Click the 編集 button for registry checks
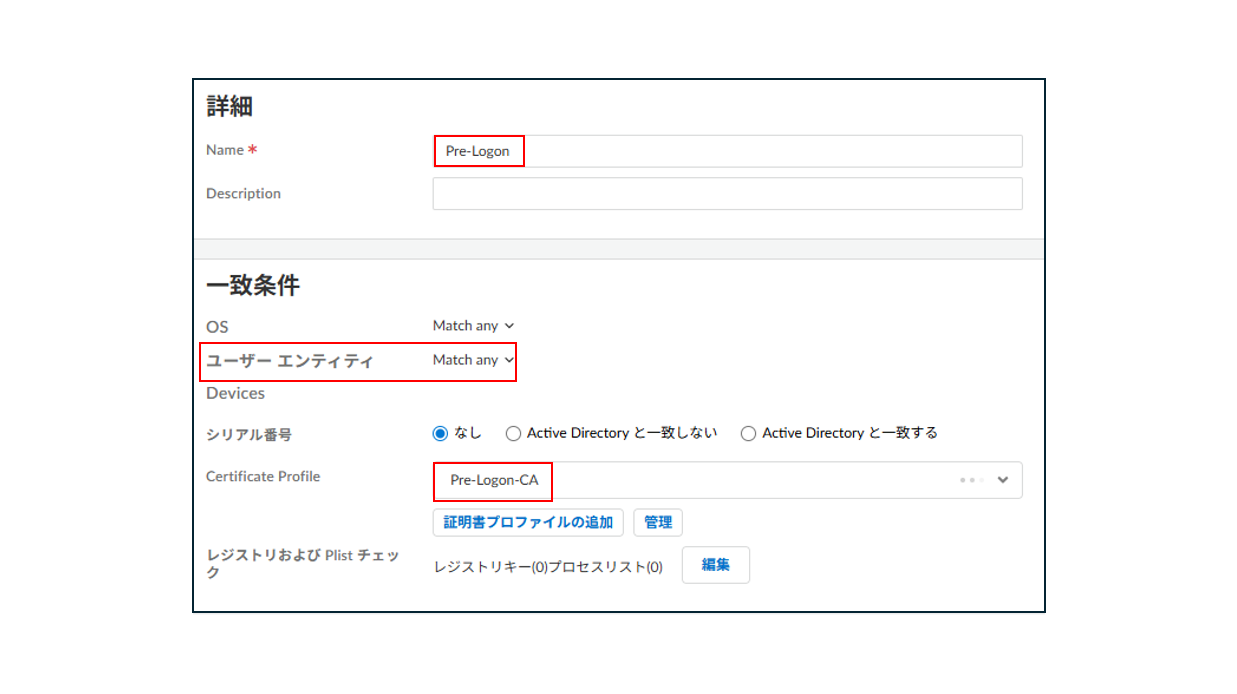Viewport: 1237px width, 694px height. coord(715,565)
